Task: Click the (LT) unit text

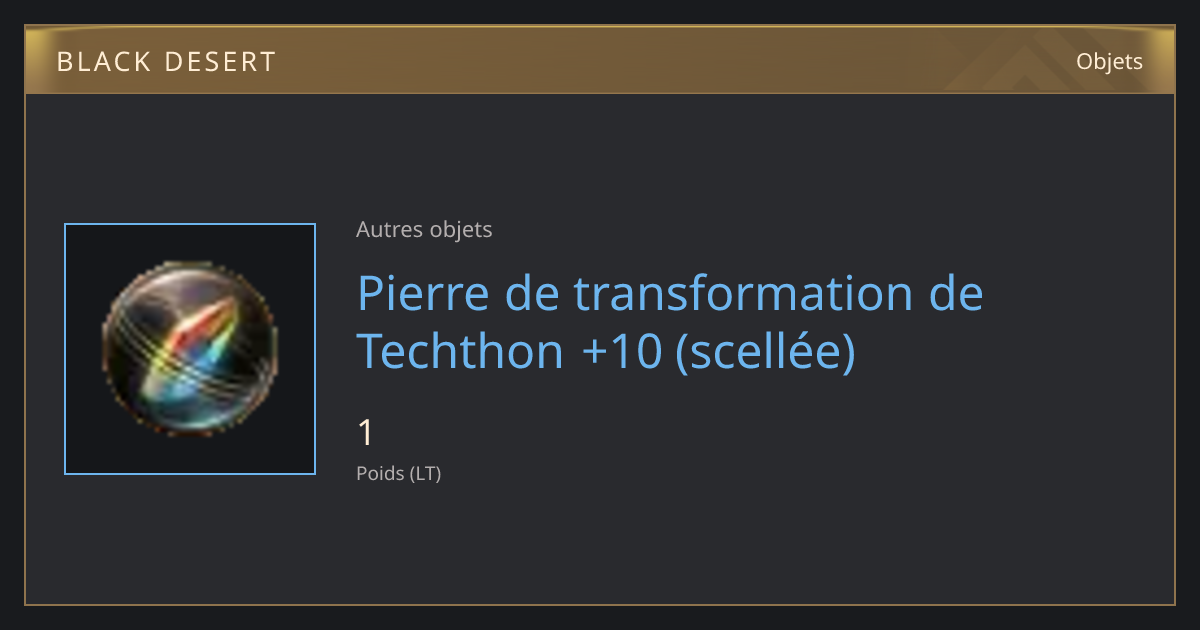Action: click(425, 473)
